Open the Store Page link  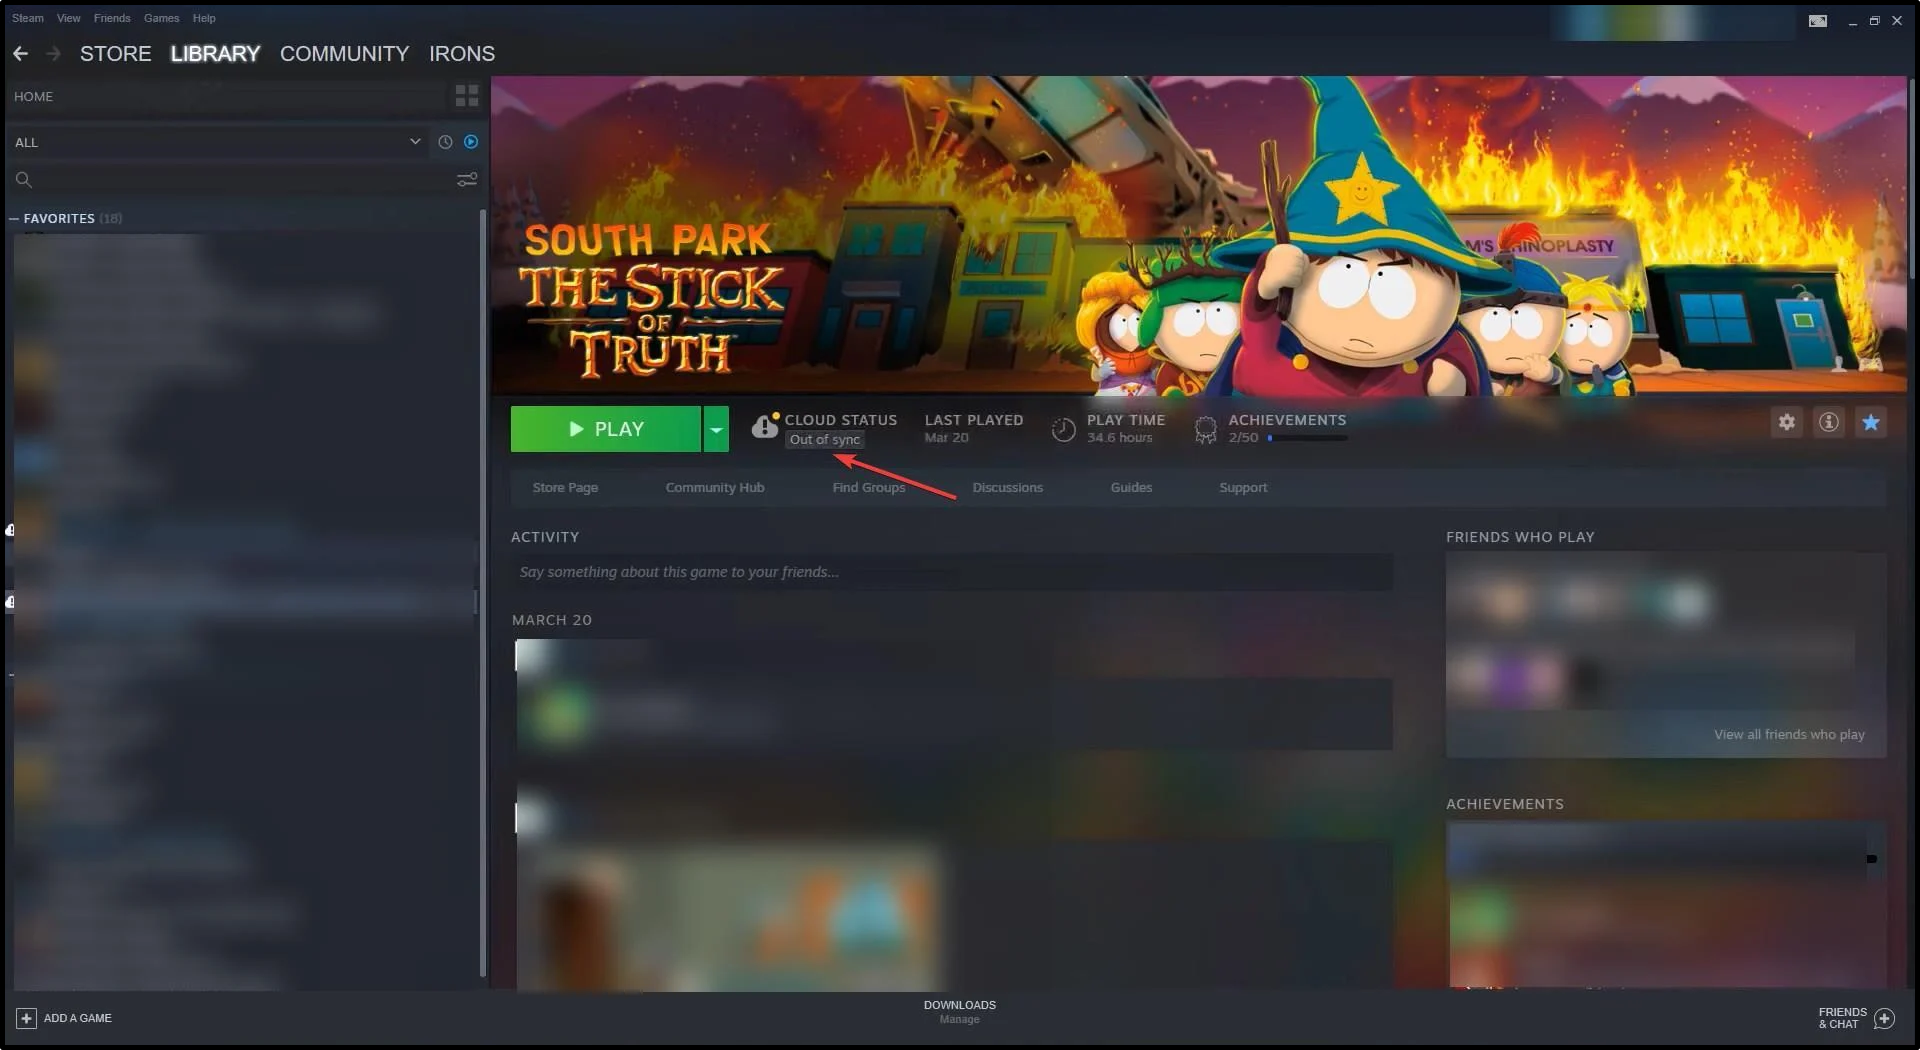point(565,487)
